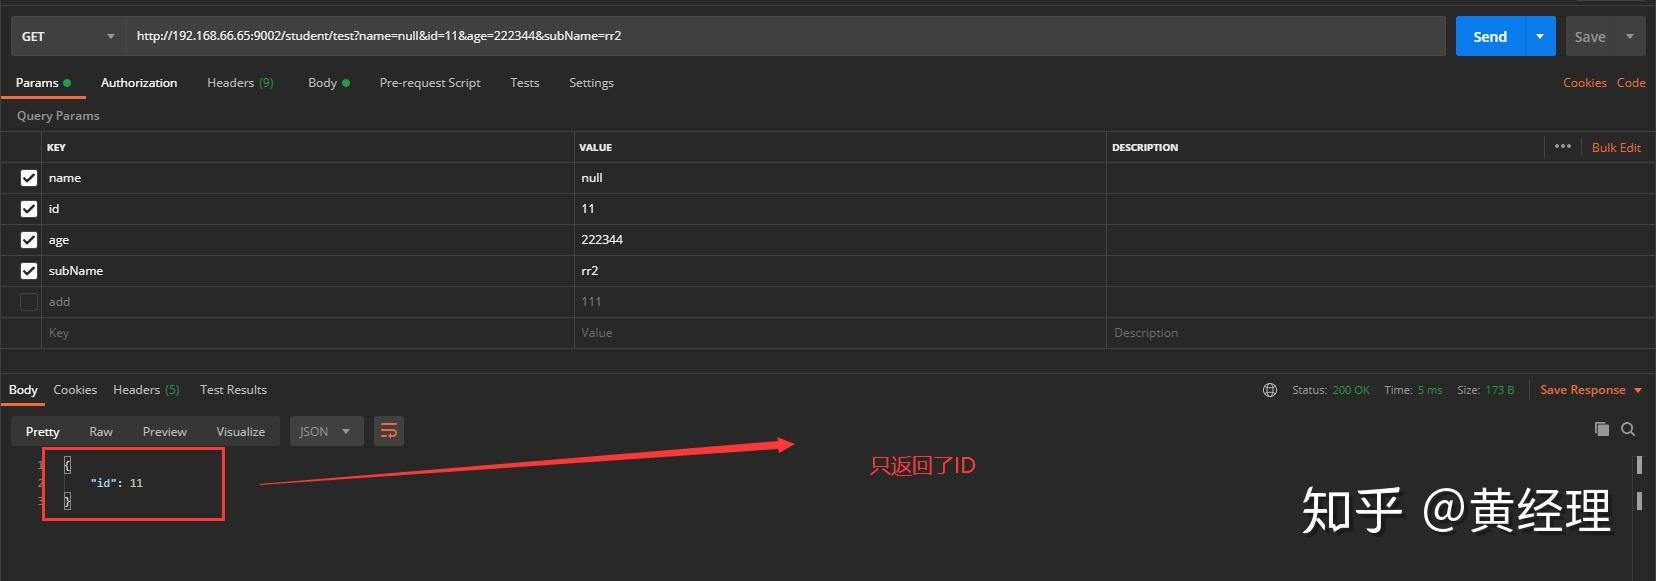Uncheck the name parameter checkbox
1656x581 pixels.
pyautogui.click(x=29, y=178)
